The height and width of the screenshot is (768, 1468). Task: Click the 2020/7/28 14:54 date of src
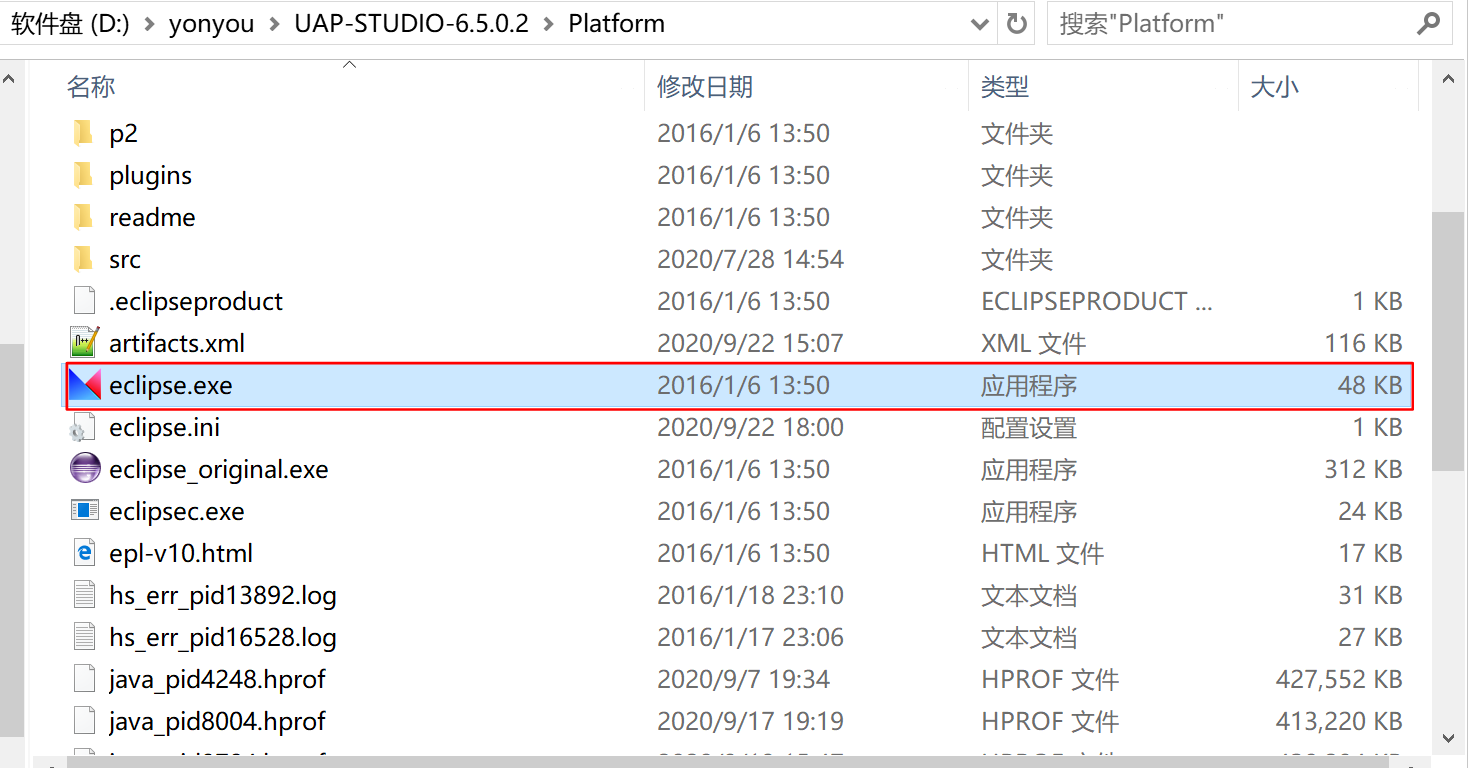tap(750, 259)
